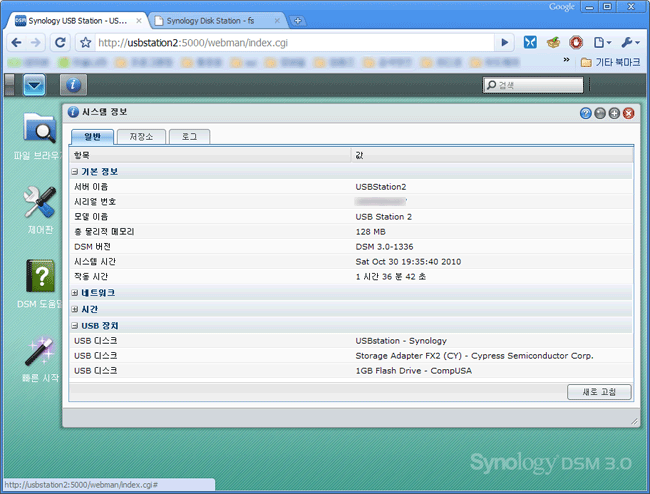This screenshot has width=650, height=494.
Task: Open the wrench settings menu
Action: 631,42
